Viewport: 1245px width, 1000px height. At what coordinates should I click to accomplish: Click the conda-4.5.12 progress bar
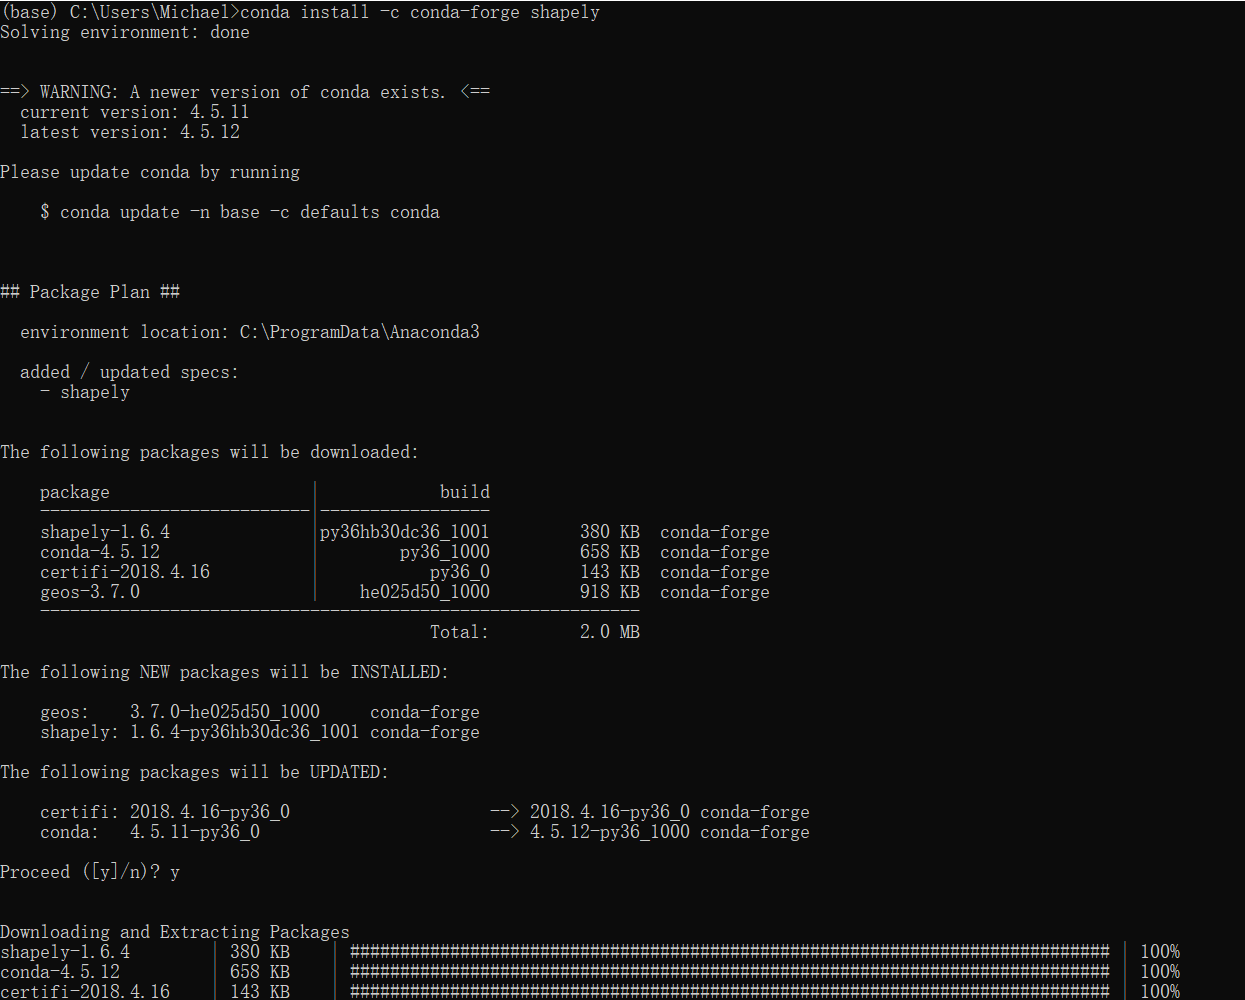[728, 971]
